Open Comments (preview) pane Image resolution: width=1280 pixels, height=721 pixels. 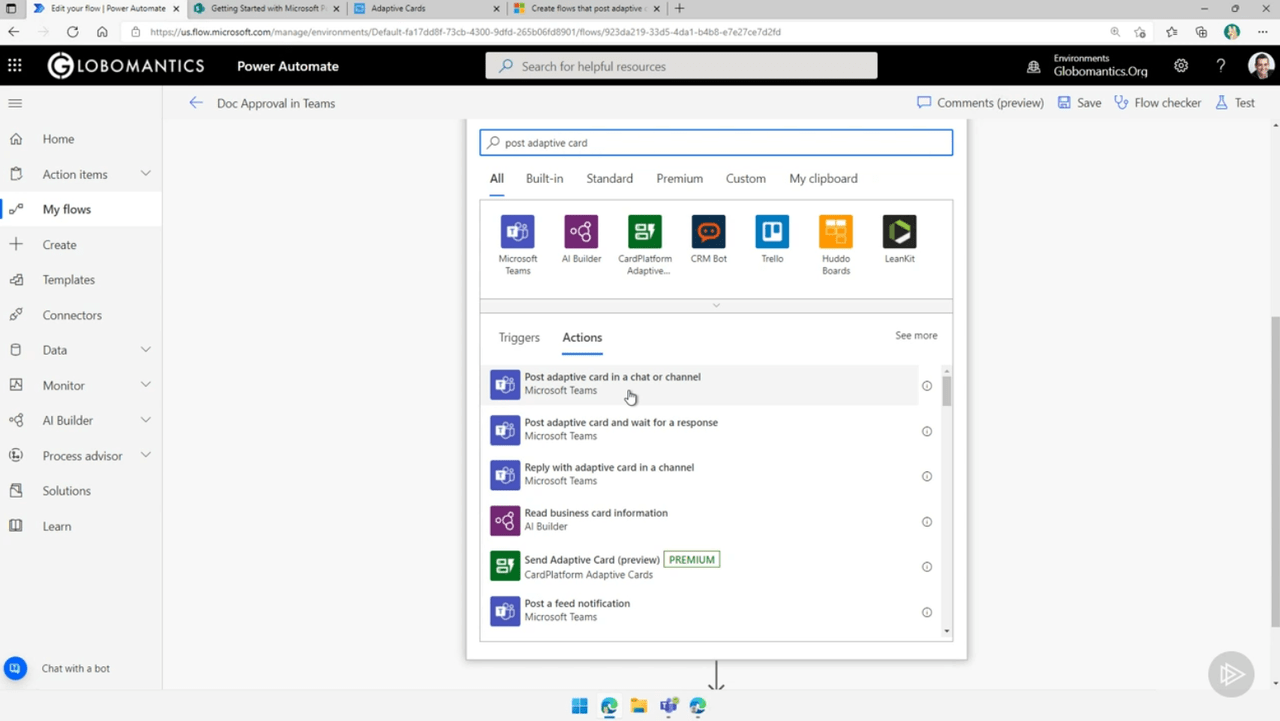tap(980, 103)
